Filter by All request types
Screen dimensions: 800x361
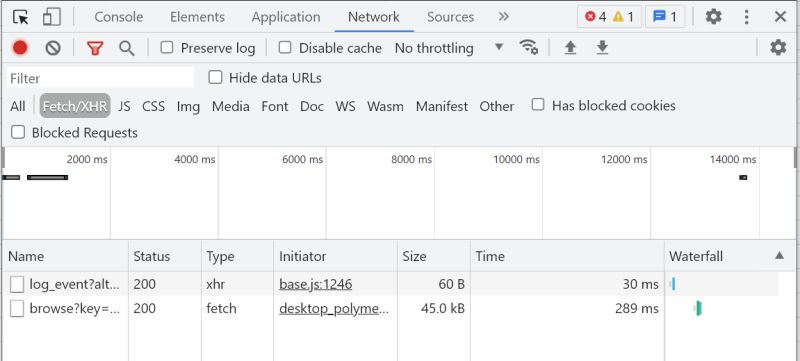[17, 106]
